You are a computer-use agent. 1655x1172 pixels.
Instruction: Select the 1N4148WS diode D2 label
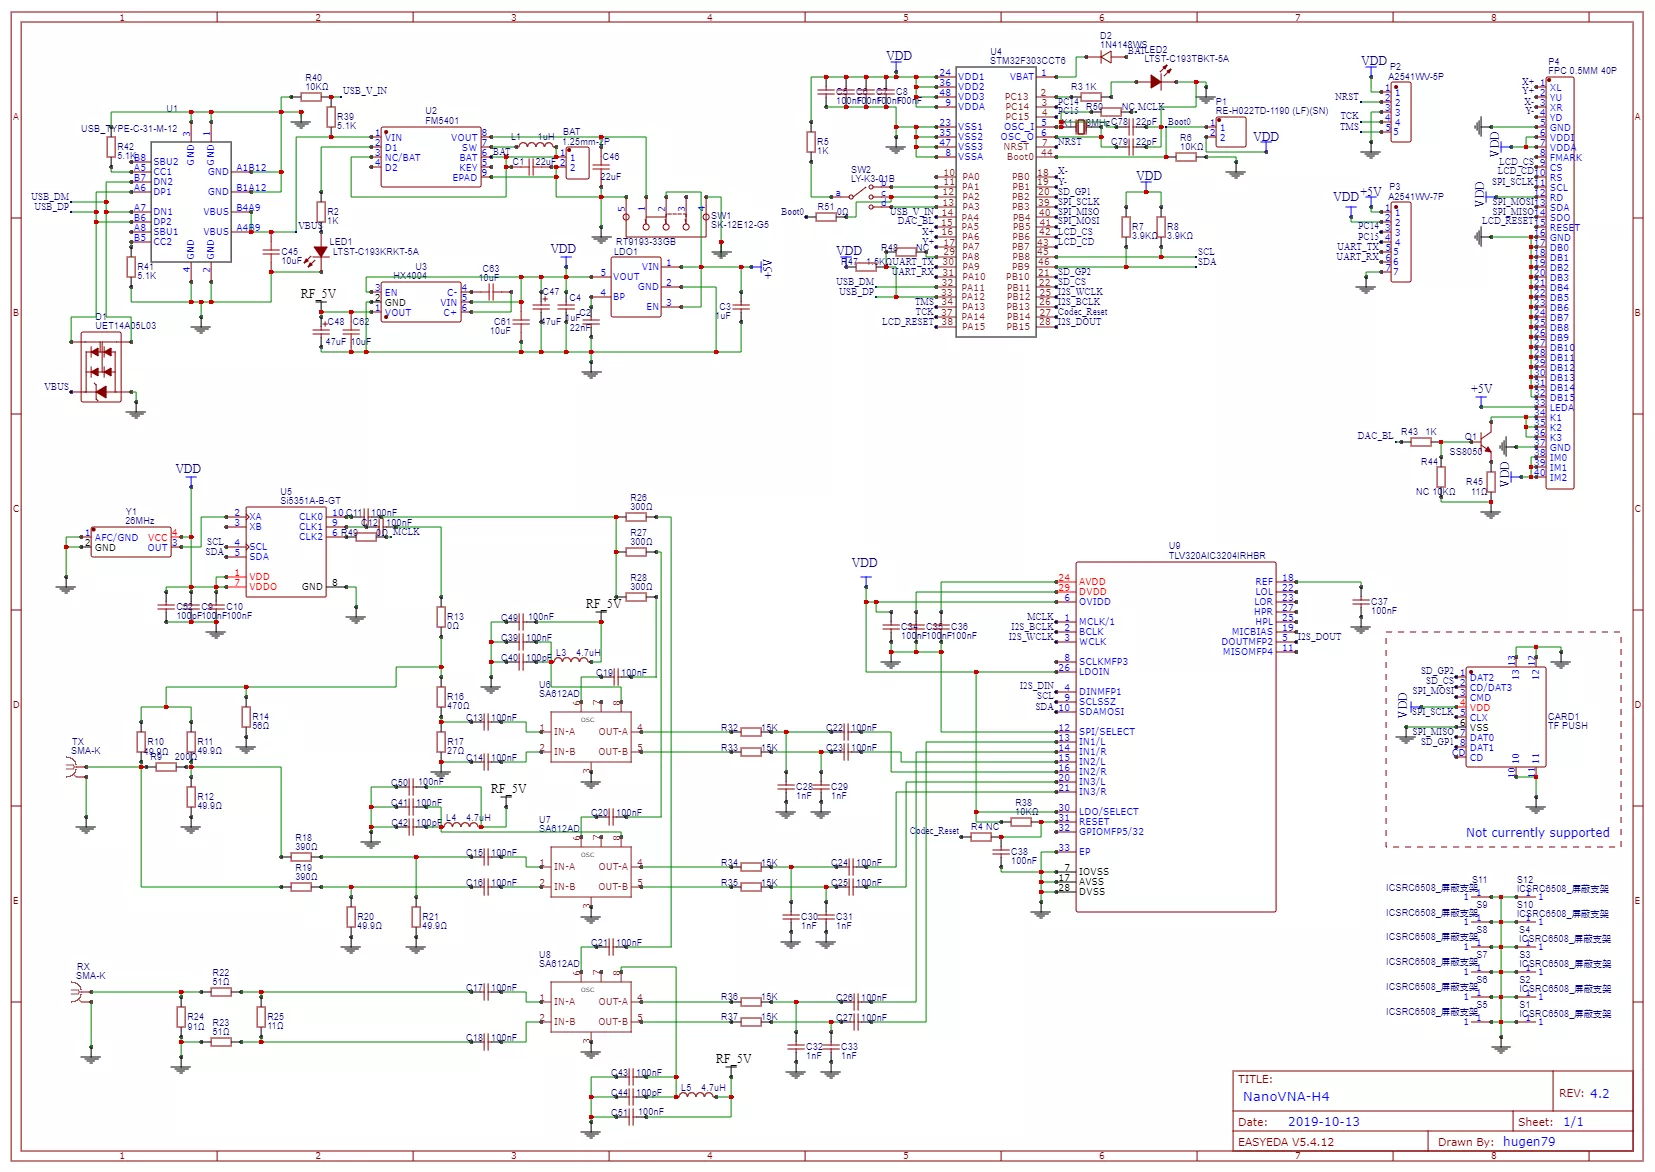coord(1123,45)
